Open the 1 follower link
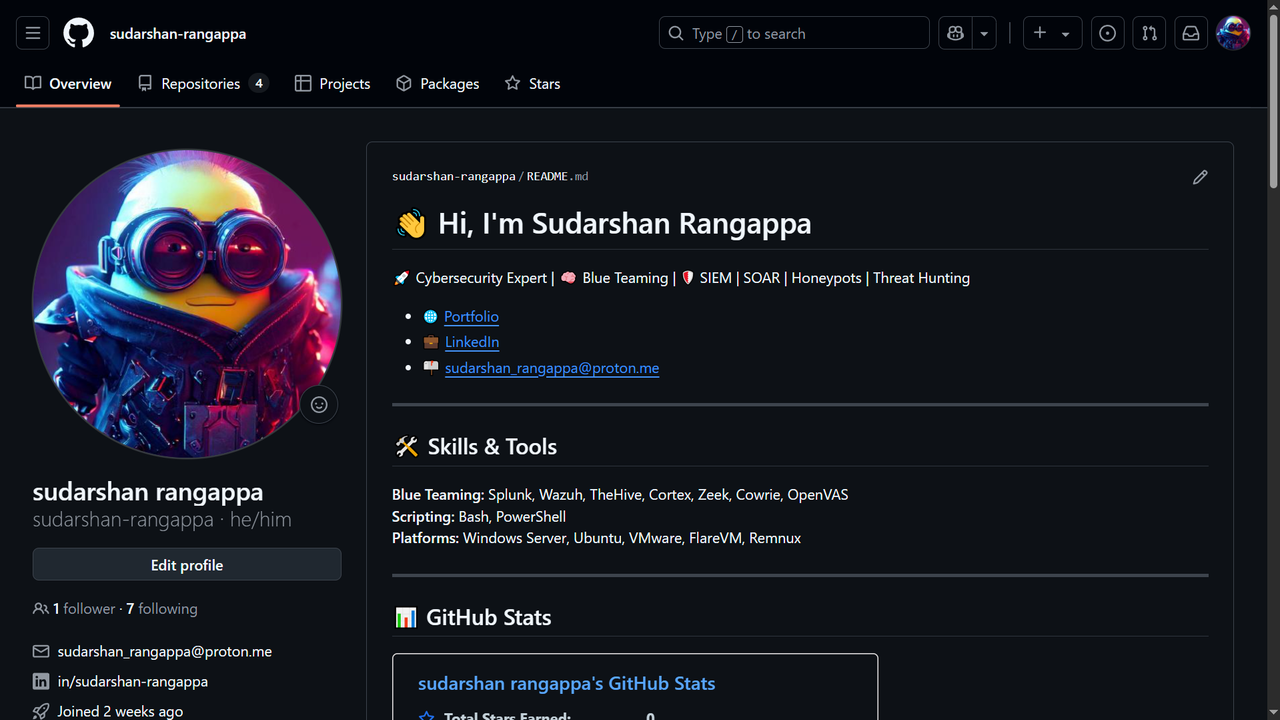This screenshot has height=720, width=1280. pyautogui.click(x=84, y=609)
